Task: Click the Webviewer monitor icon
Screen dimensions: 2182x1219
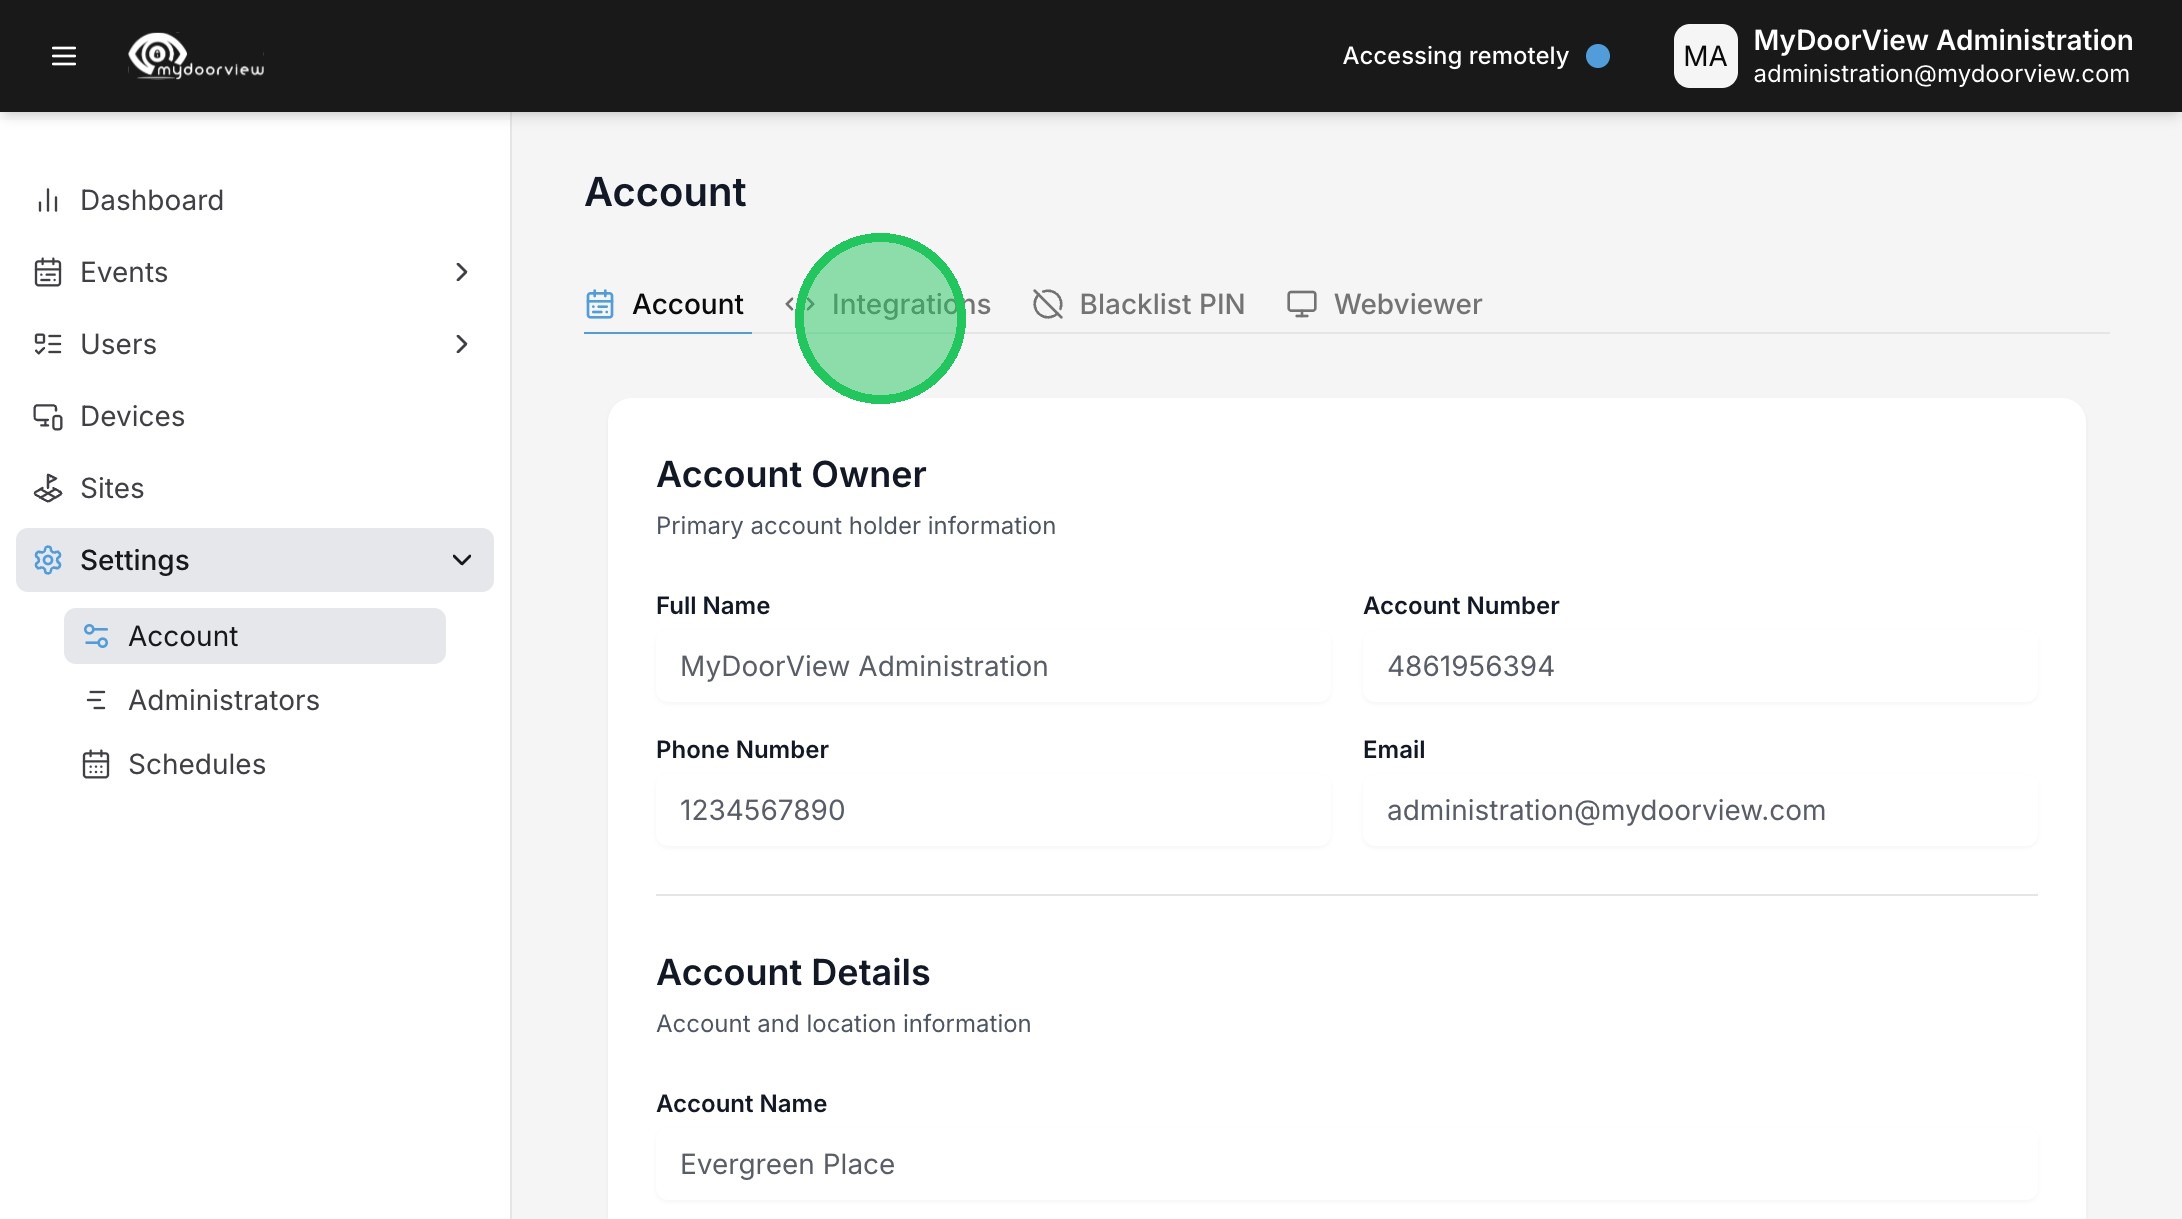Action: [x=1301, y=304]
